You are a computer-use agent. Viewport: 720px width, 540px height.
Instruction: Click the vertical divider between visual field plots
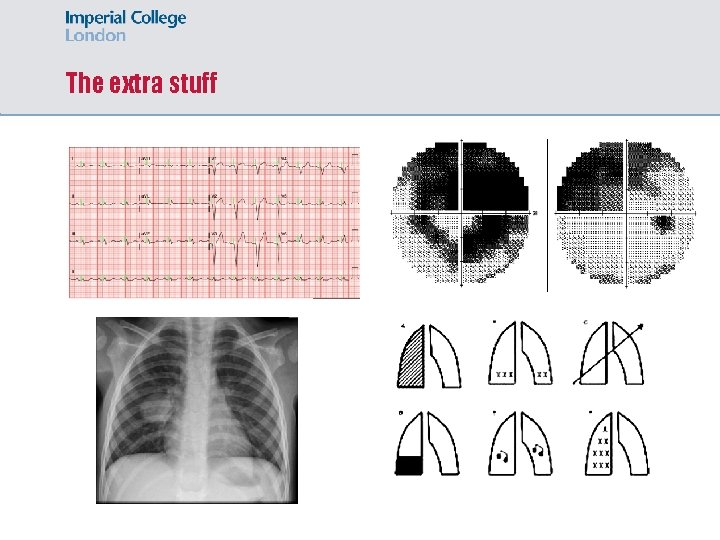(x=547, y=215)
